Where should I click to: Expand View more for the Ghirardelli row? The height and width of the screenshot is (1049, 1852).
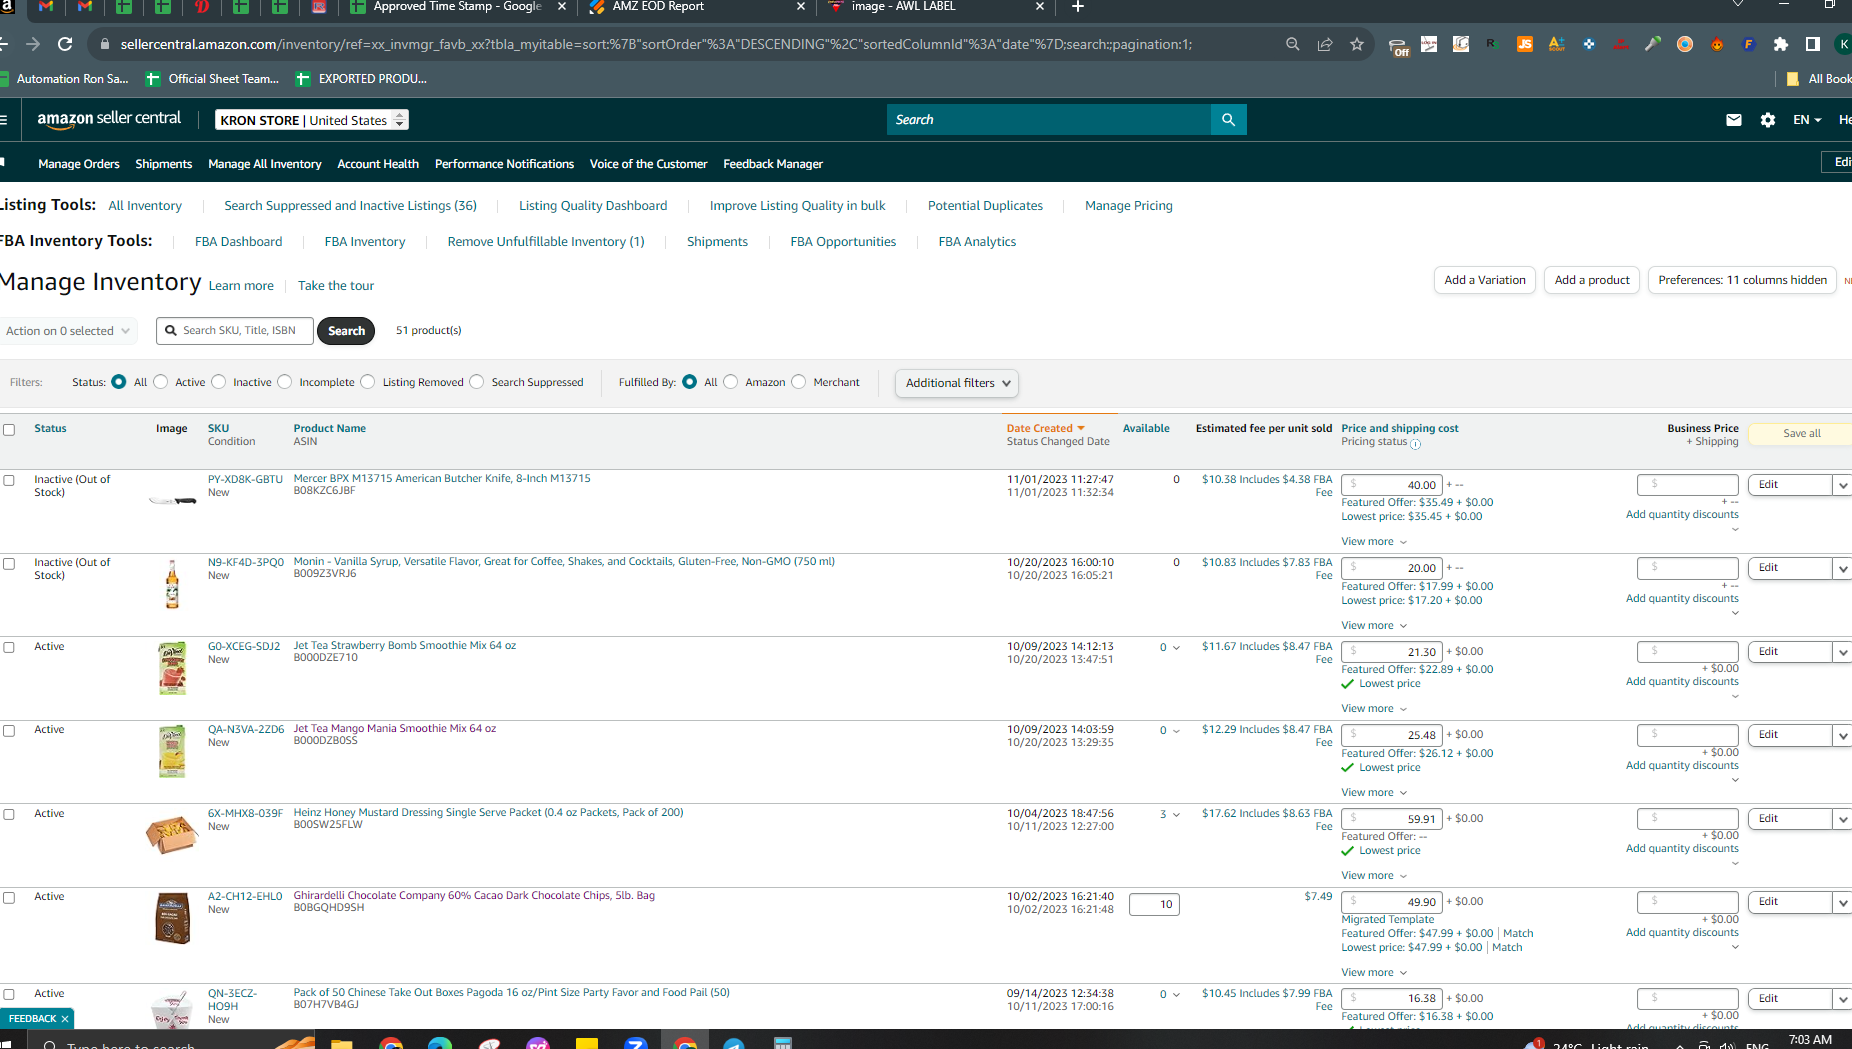point(1374,973)
